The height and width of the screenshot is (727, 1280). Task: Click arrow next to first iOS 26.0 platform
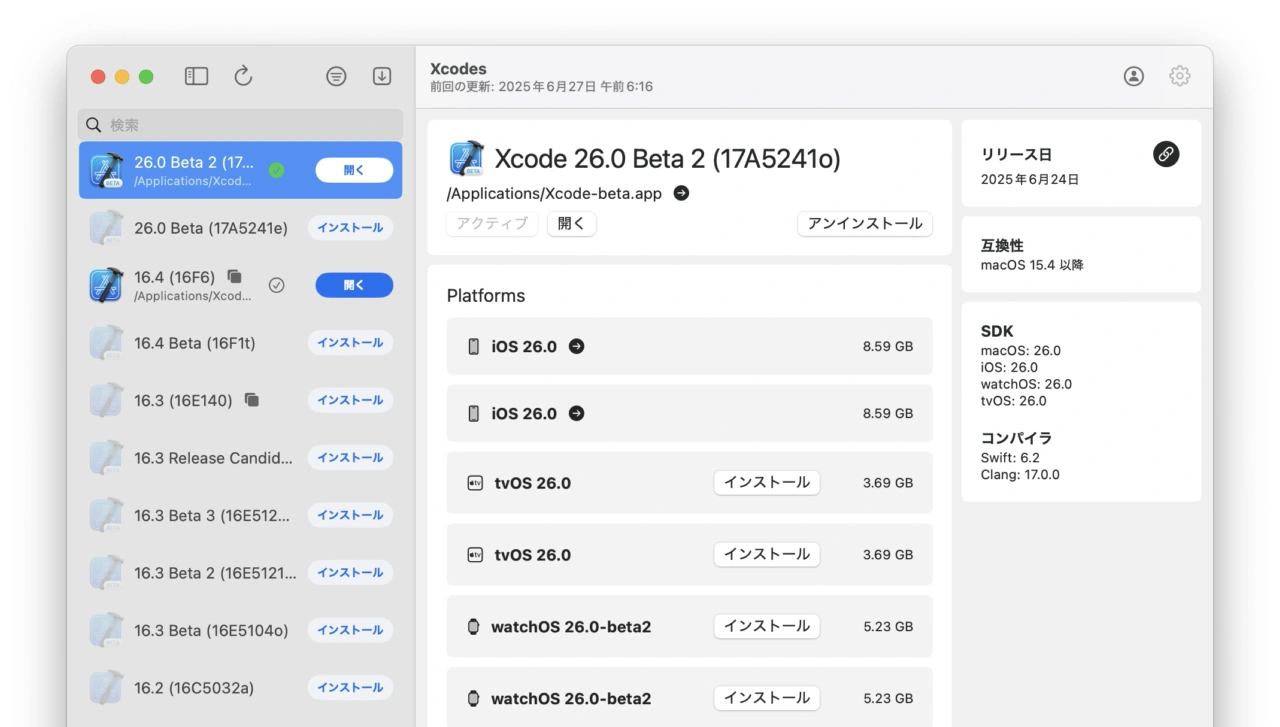(576, 347)
